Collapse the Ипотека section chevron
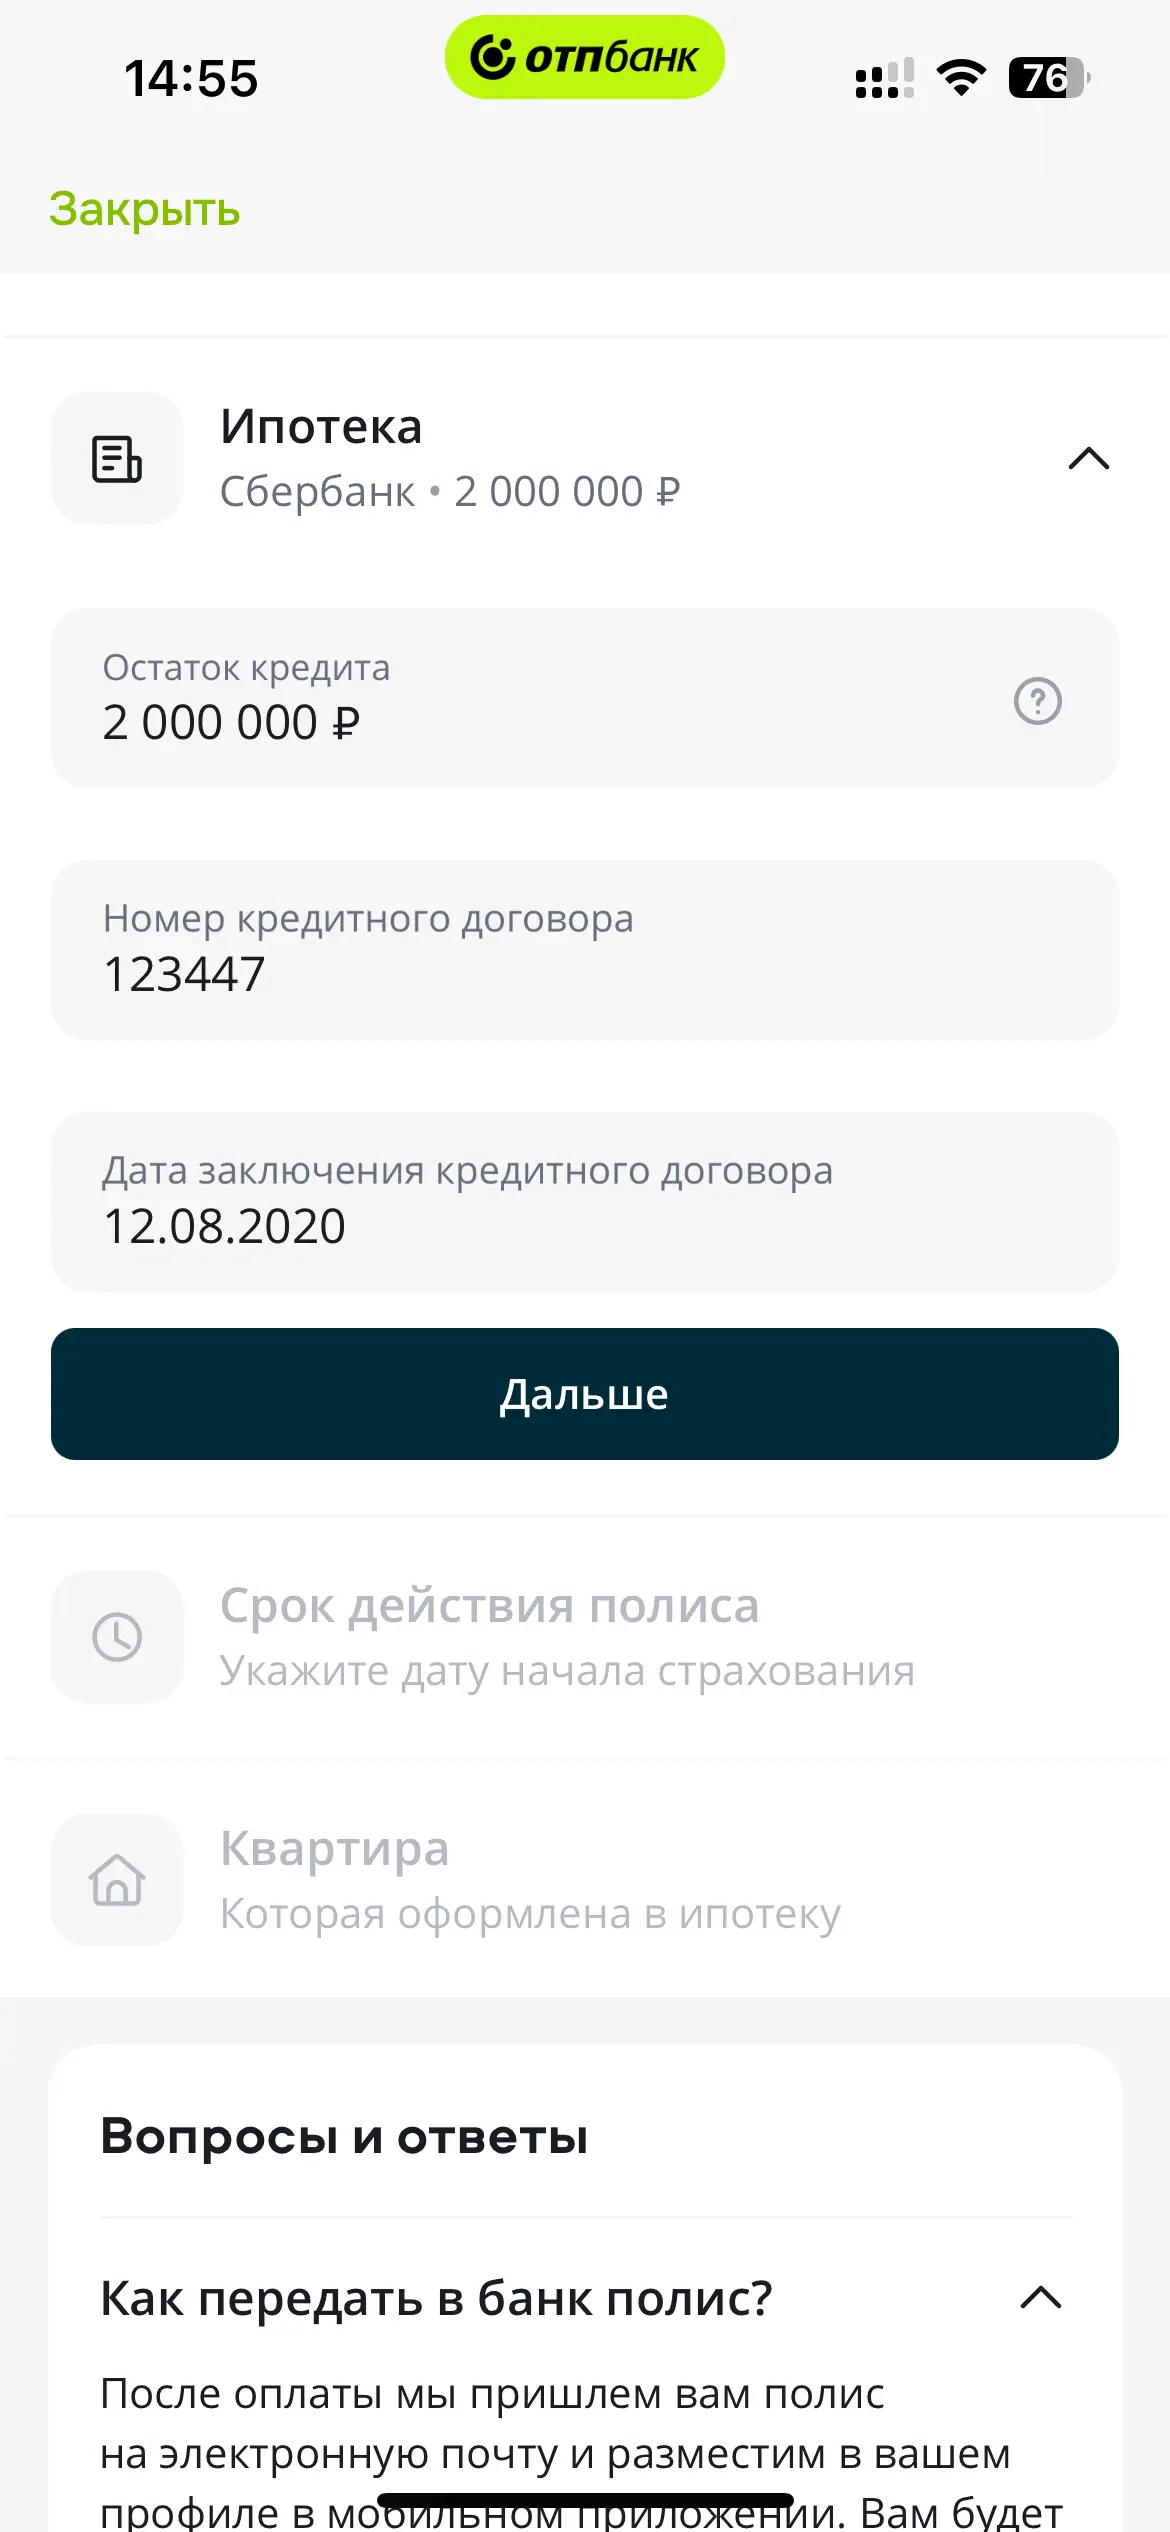 pos(1088,459)
